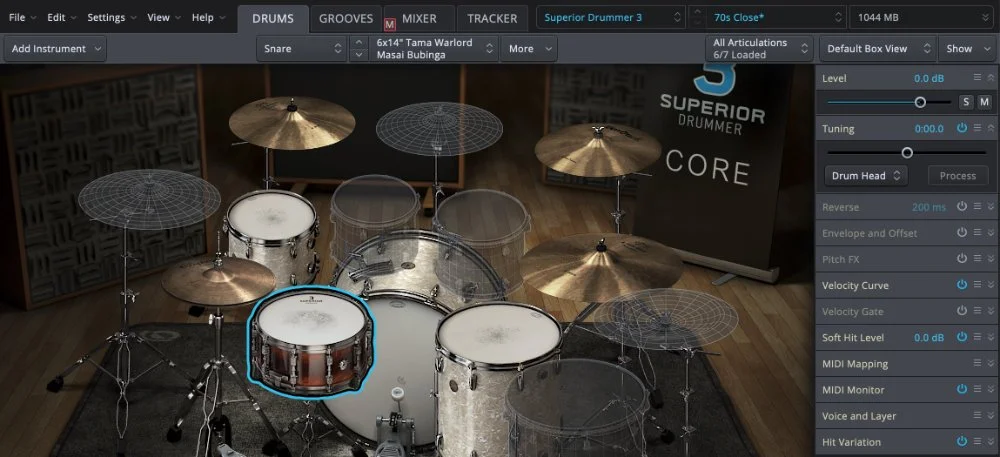Open the Add Instrument dropdown
1000x457 pixels.
(55, 48)
